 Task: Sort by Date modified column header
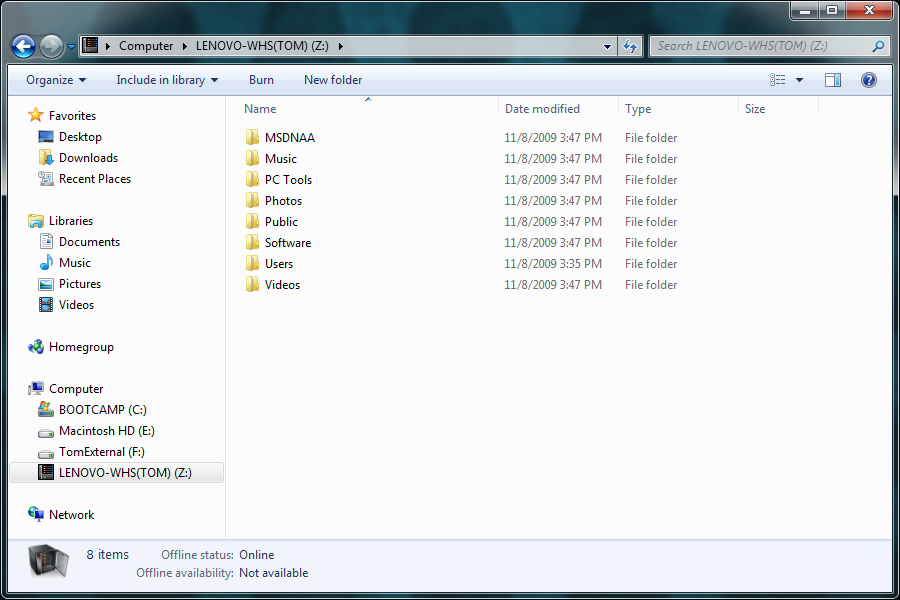pyautogui.click(x=542, y=109)
